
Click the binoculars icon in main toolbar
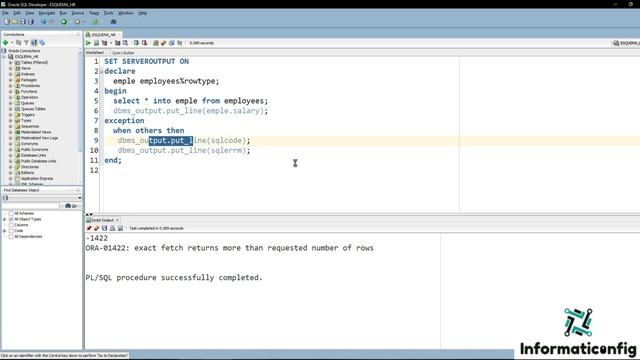click(x=113, y=22)
